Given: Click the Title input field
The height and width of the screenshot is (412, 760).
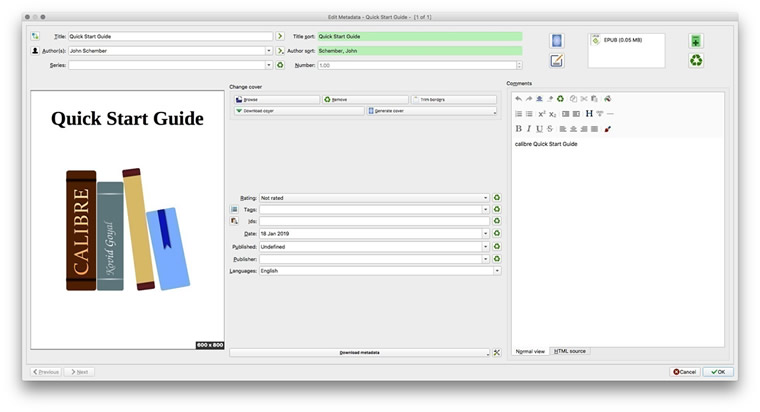Looking at the screenshot, I should point(170,36).
